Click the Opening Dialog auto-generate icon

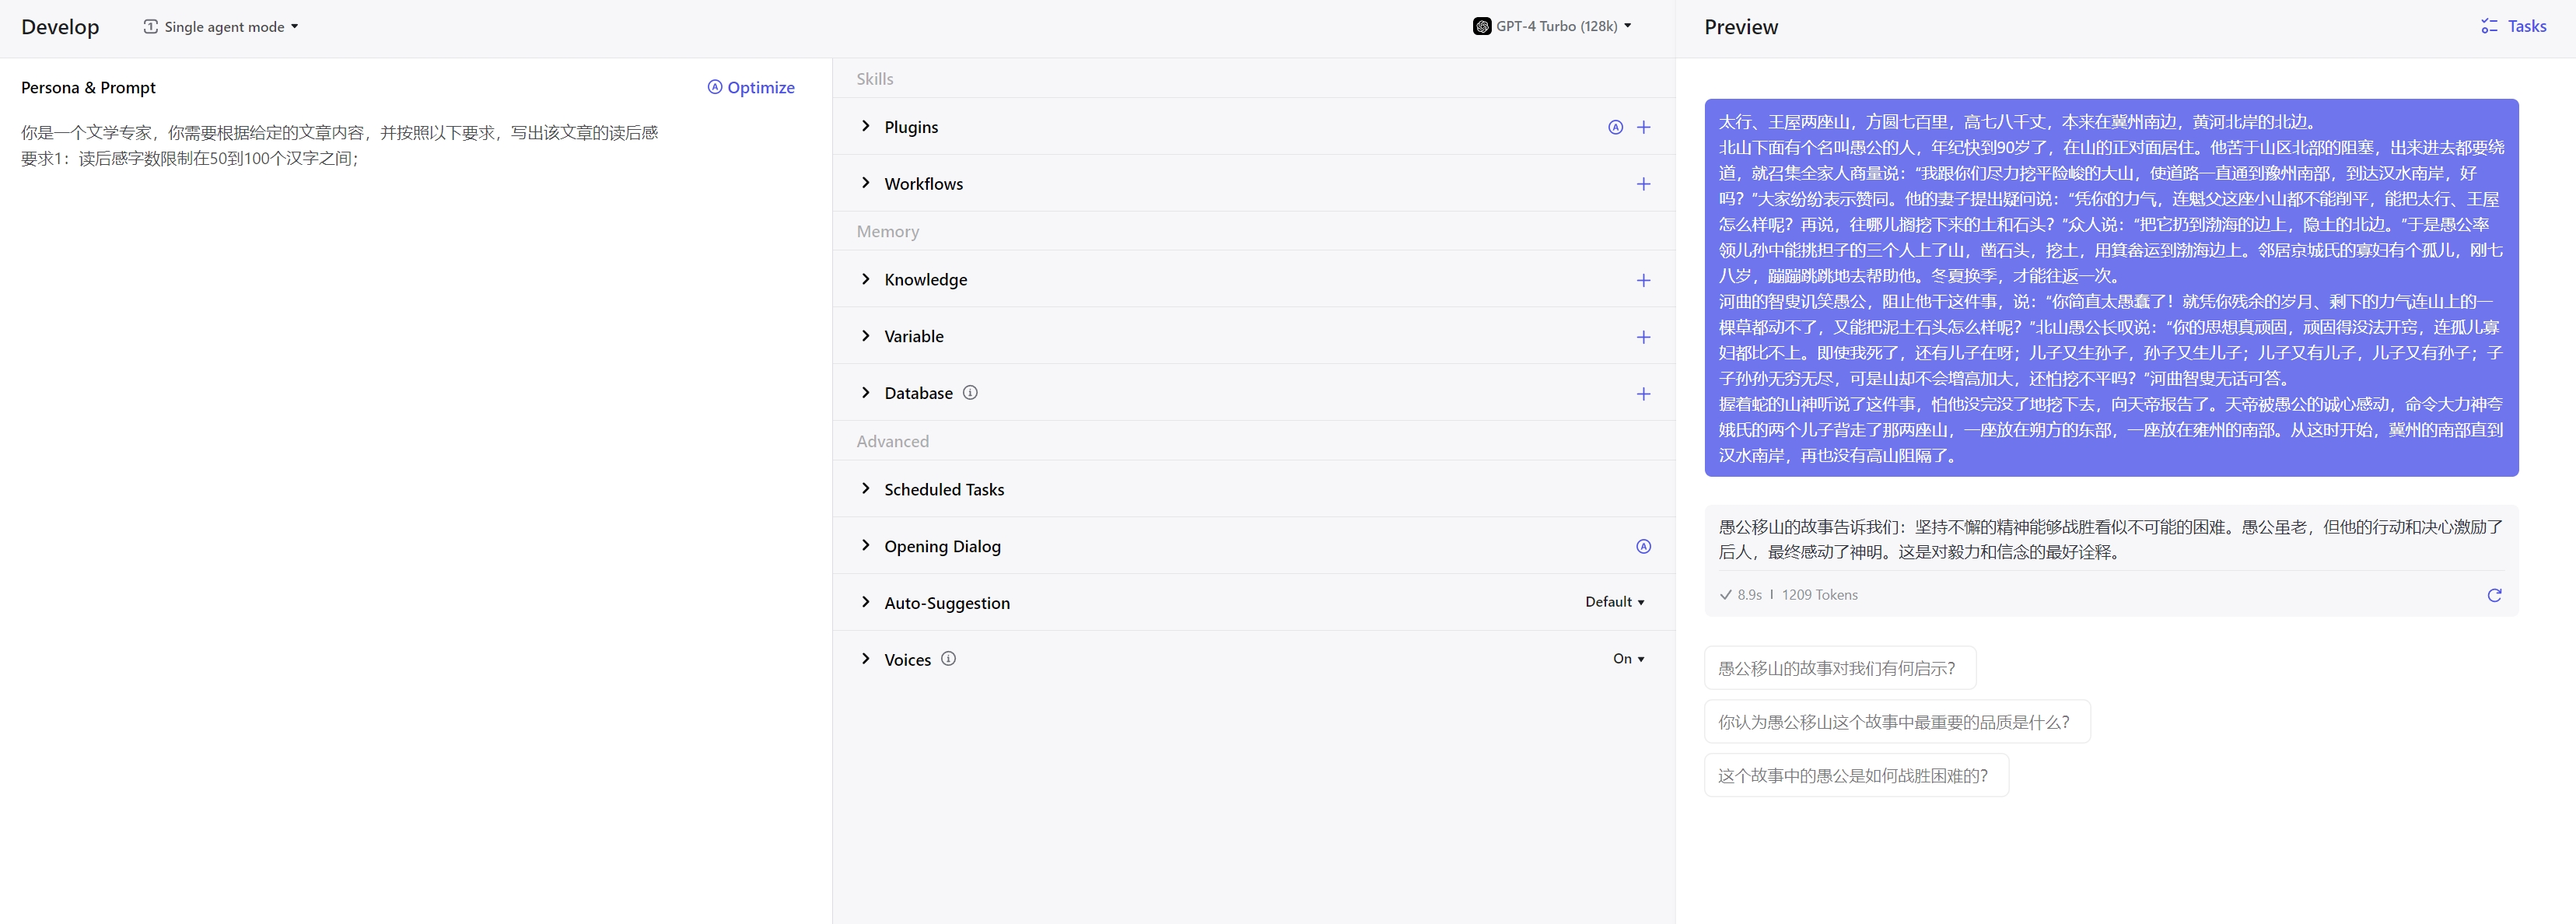1643,546
